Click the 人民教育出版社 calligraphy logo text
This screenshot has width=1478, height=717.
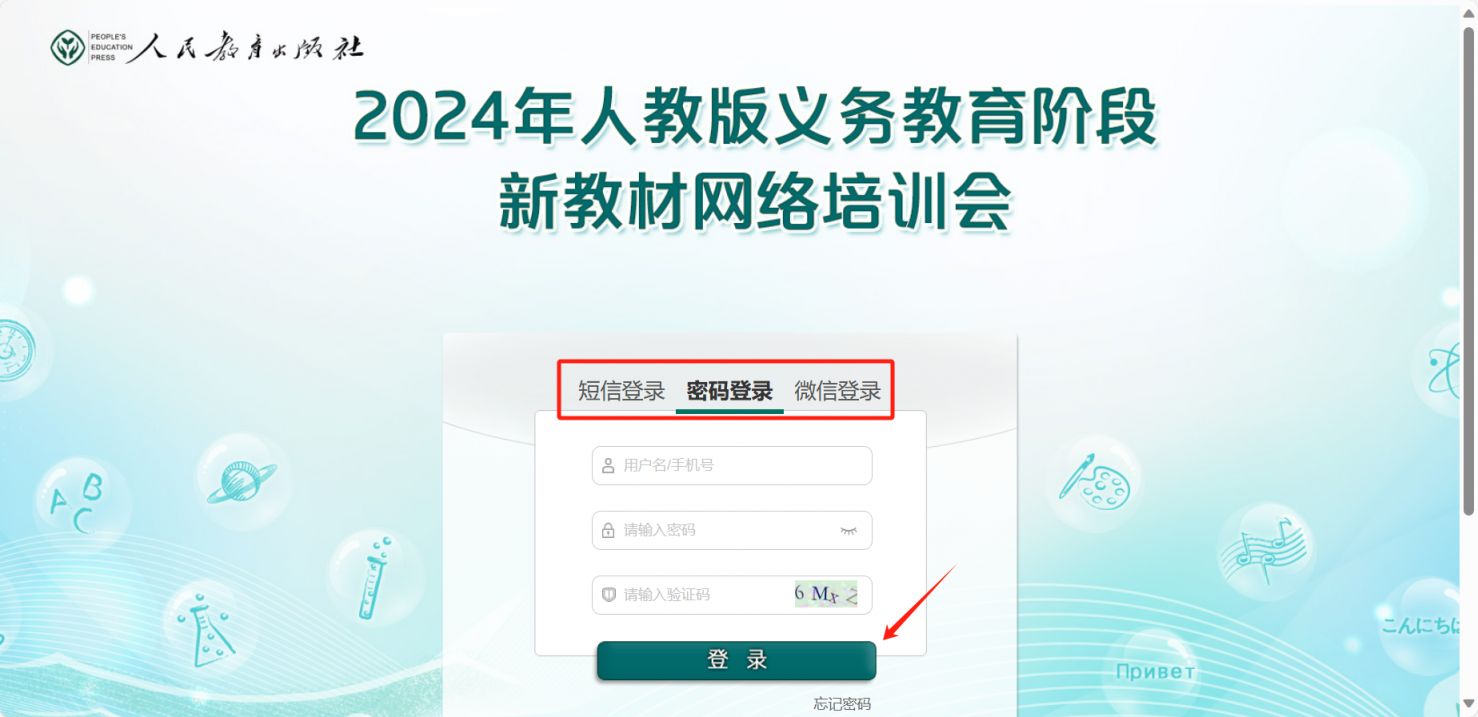click(x=247, y=48)
